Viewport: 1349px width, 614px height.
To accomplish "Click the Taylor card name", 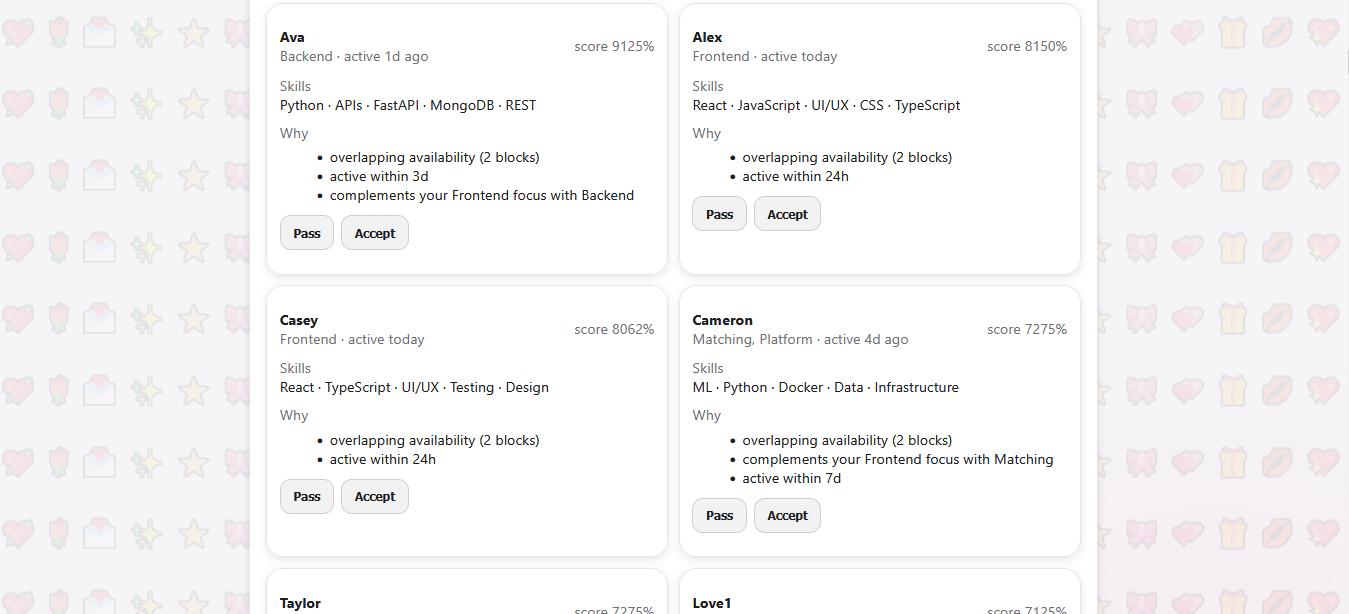I will tap(300, 603).
